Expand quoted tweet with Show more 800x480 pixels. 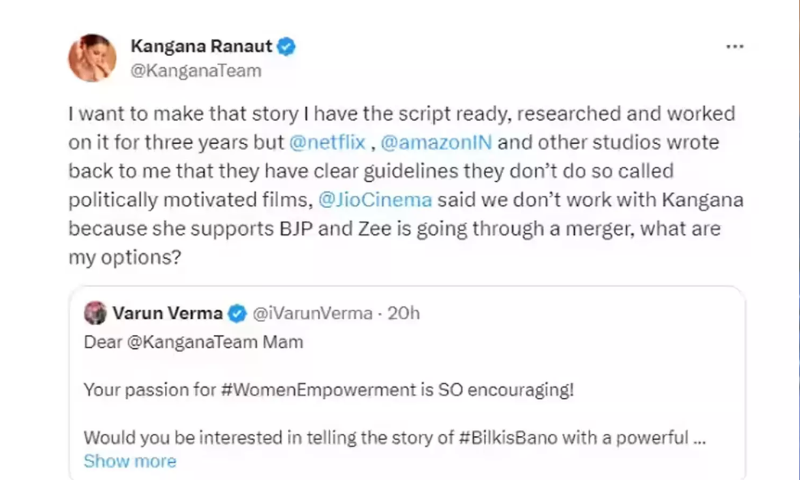[130, 461]
